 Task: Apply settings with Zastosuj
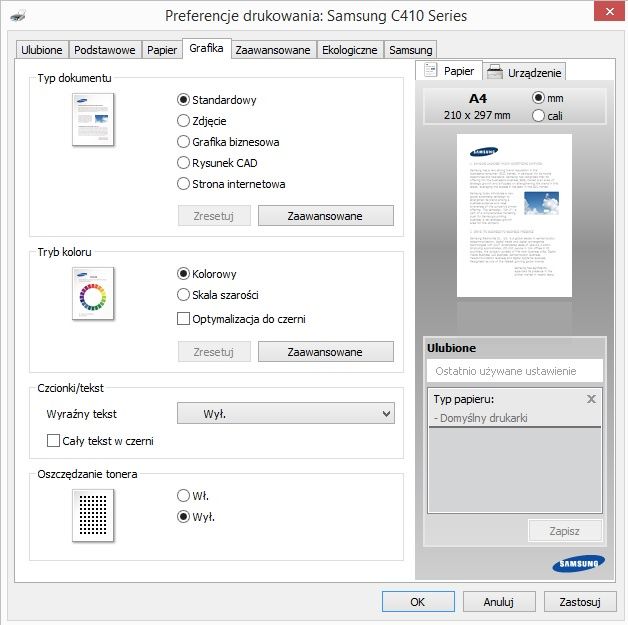[580, 602]
